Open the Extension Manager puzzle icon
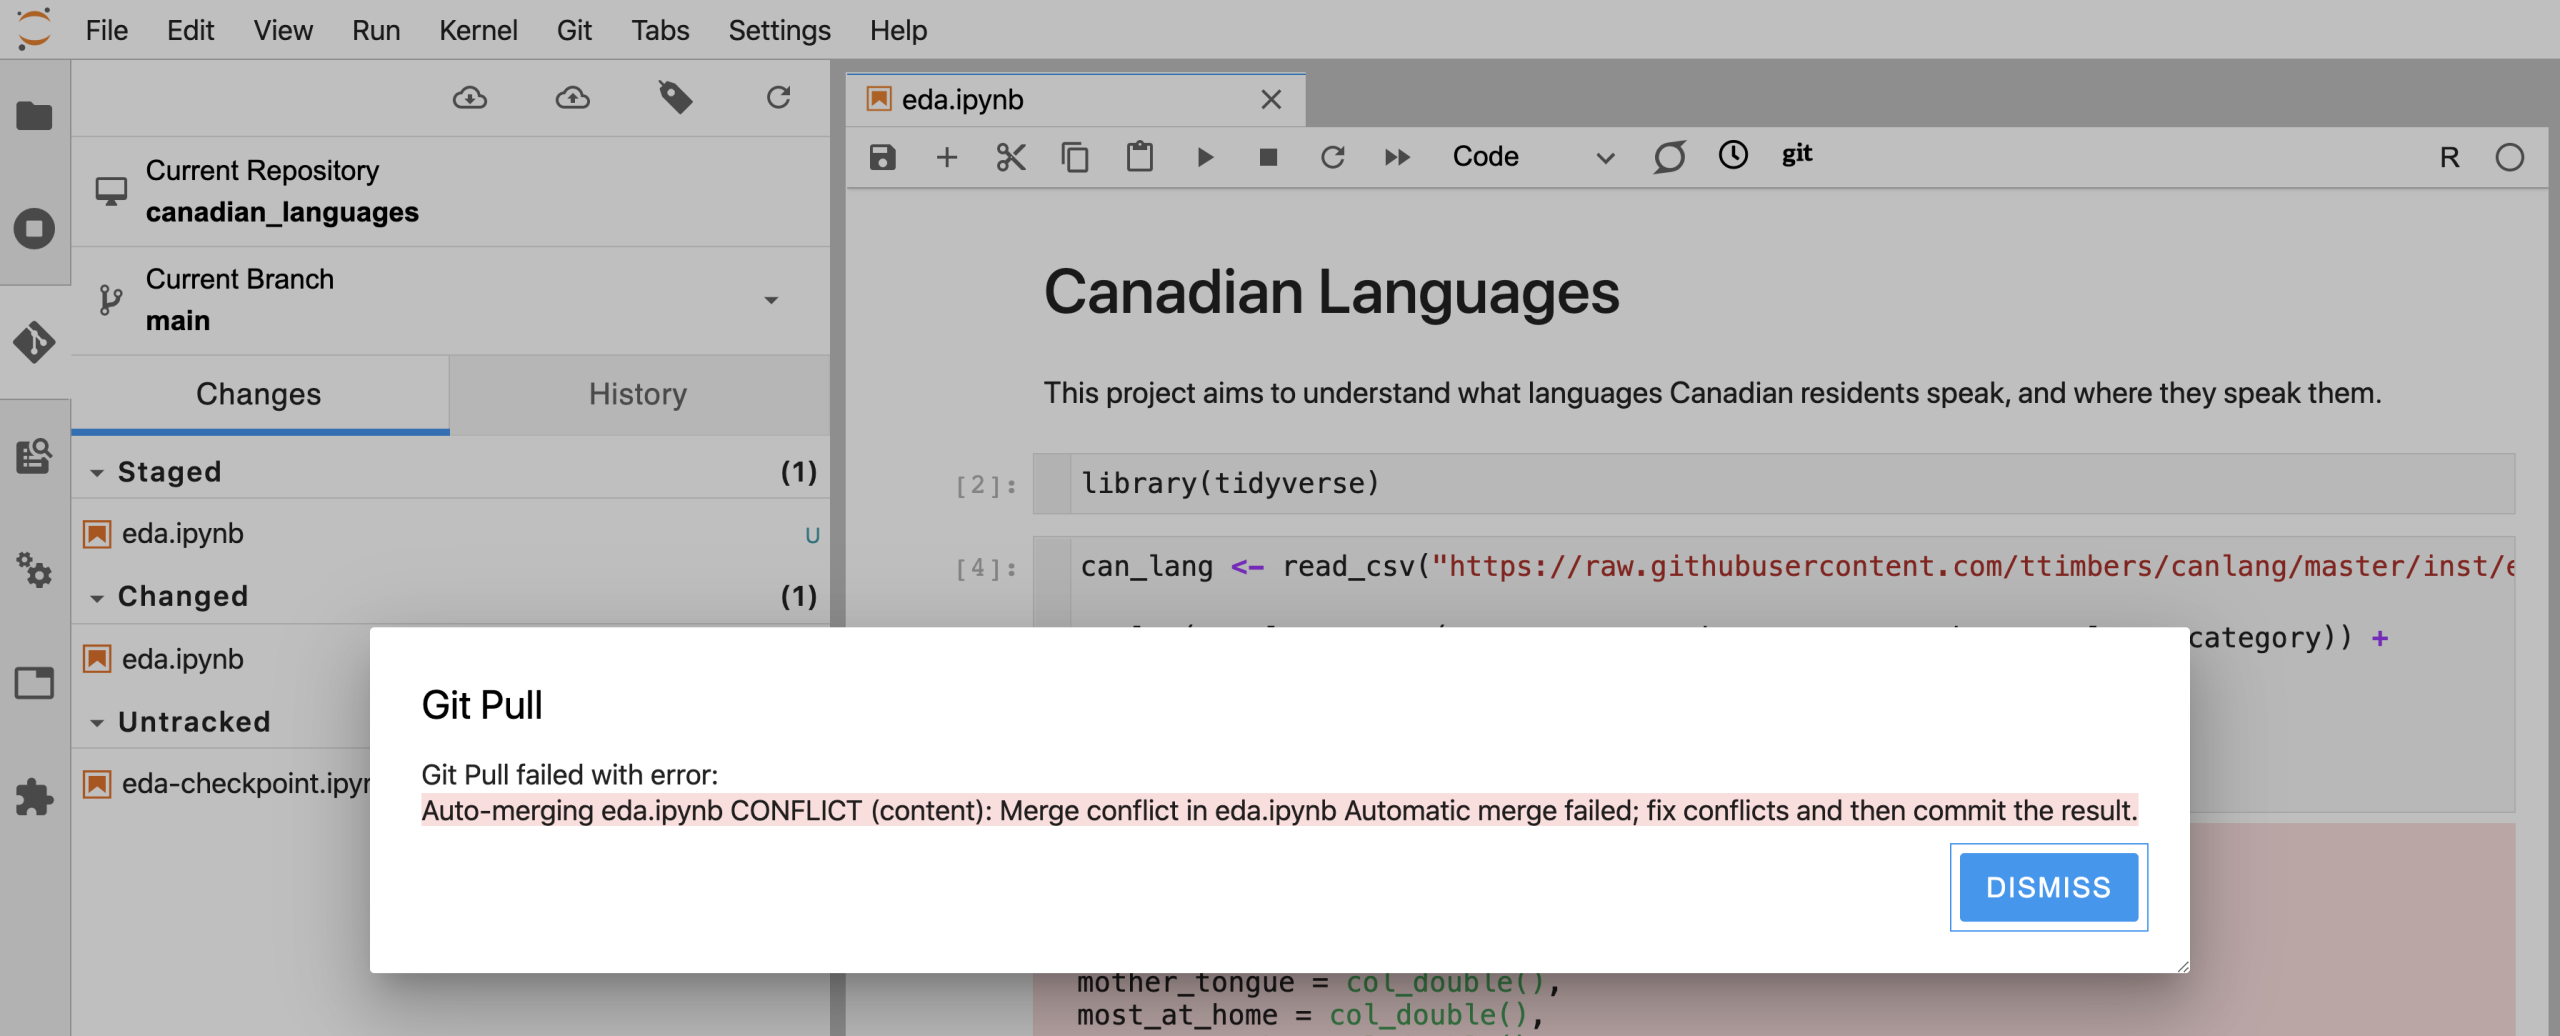 click(34, 797)
